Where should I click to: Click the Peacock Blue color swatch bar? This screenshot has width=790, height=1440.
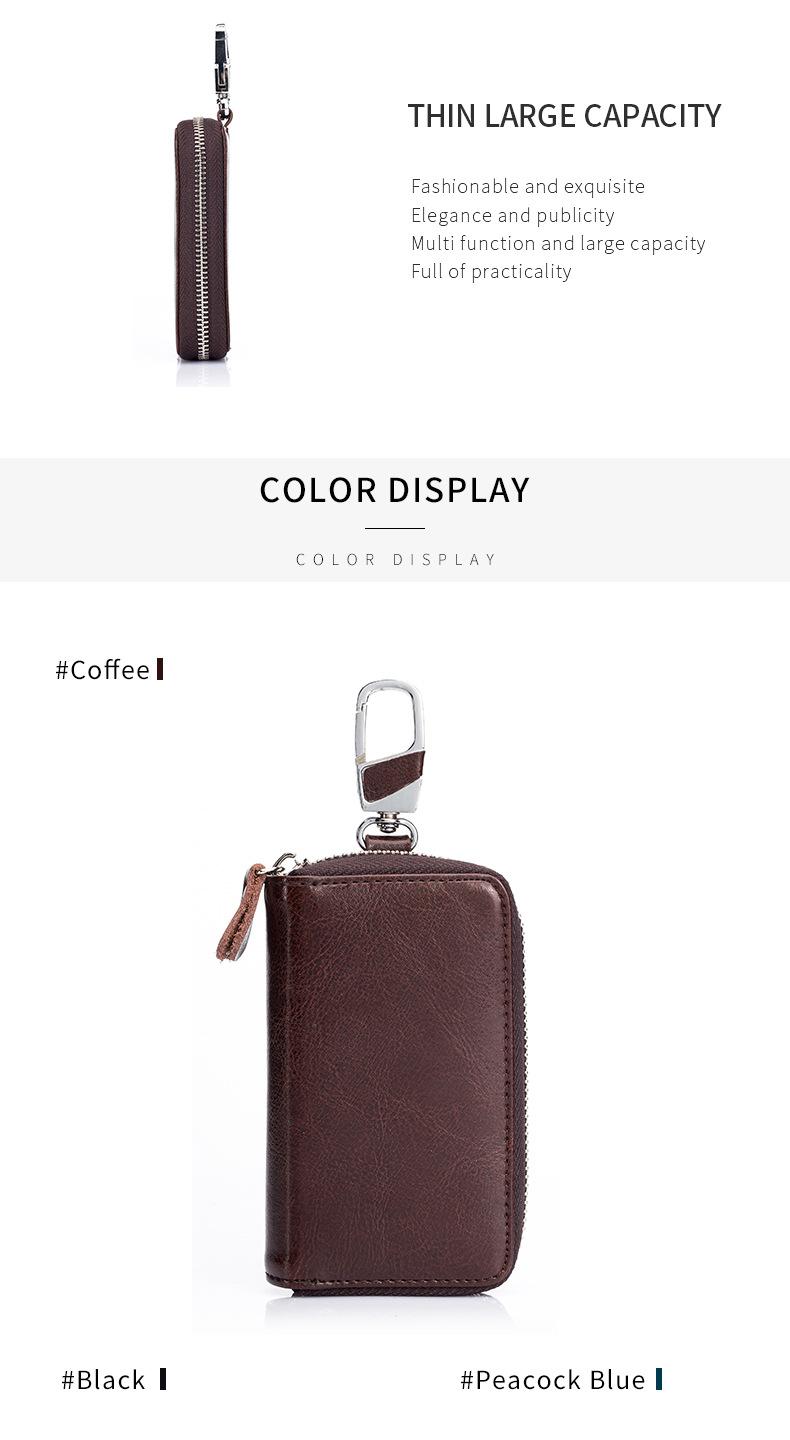pyautogui.click(x=659, y=1379)
